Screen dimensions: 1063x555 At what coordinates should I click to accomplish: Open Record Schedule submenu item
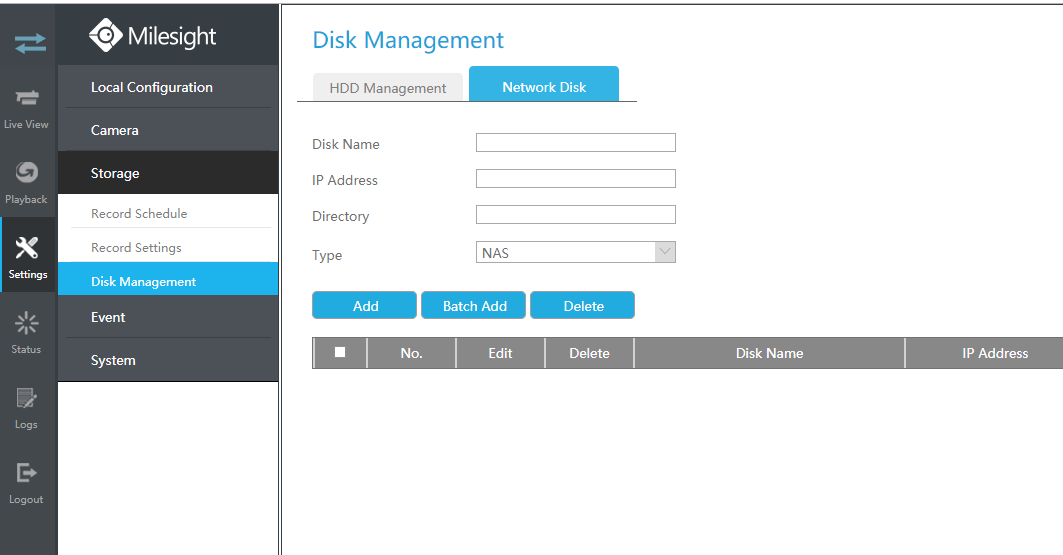tap(139, 213)
